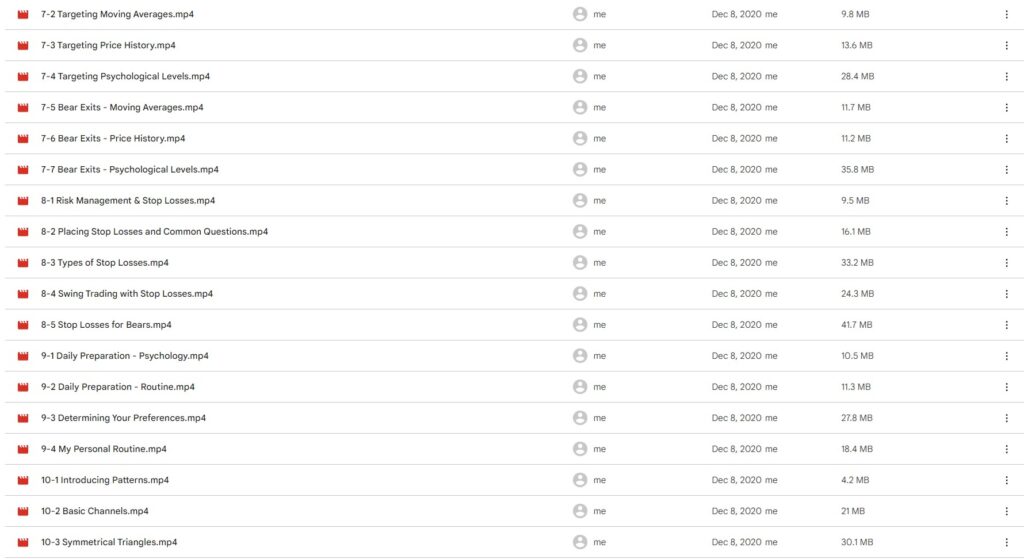Show more options for 10-3 Symmetrical Triangles
Viewport: 1024px width, 559px height.
click(1006, 542)
